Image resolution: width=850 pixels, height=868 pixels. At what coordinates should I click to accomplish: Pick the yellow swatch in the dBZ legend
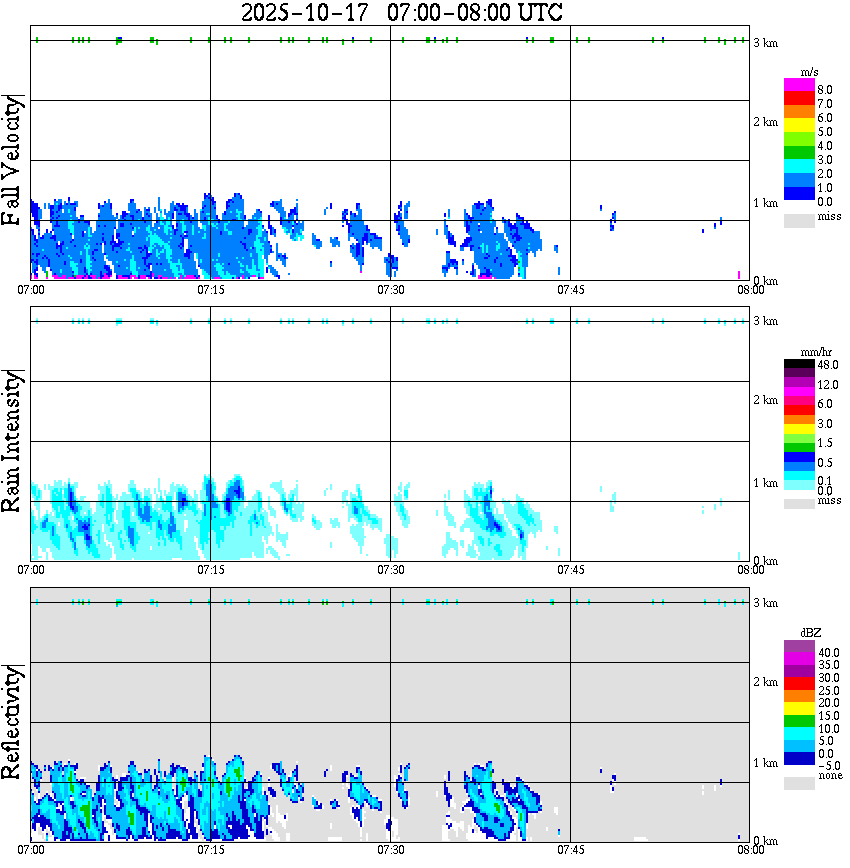click(x=799, y=709)
